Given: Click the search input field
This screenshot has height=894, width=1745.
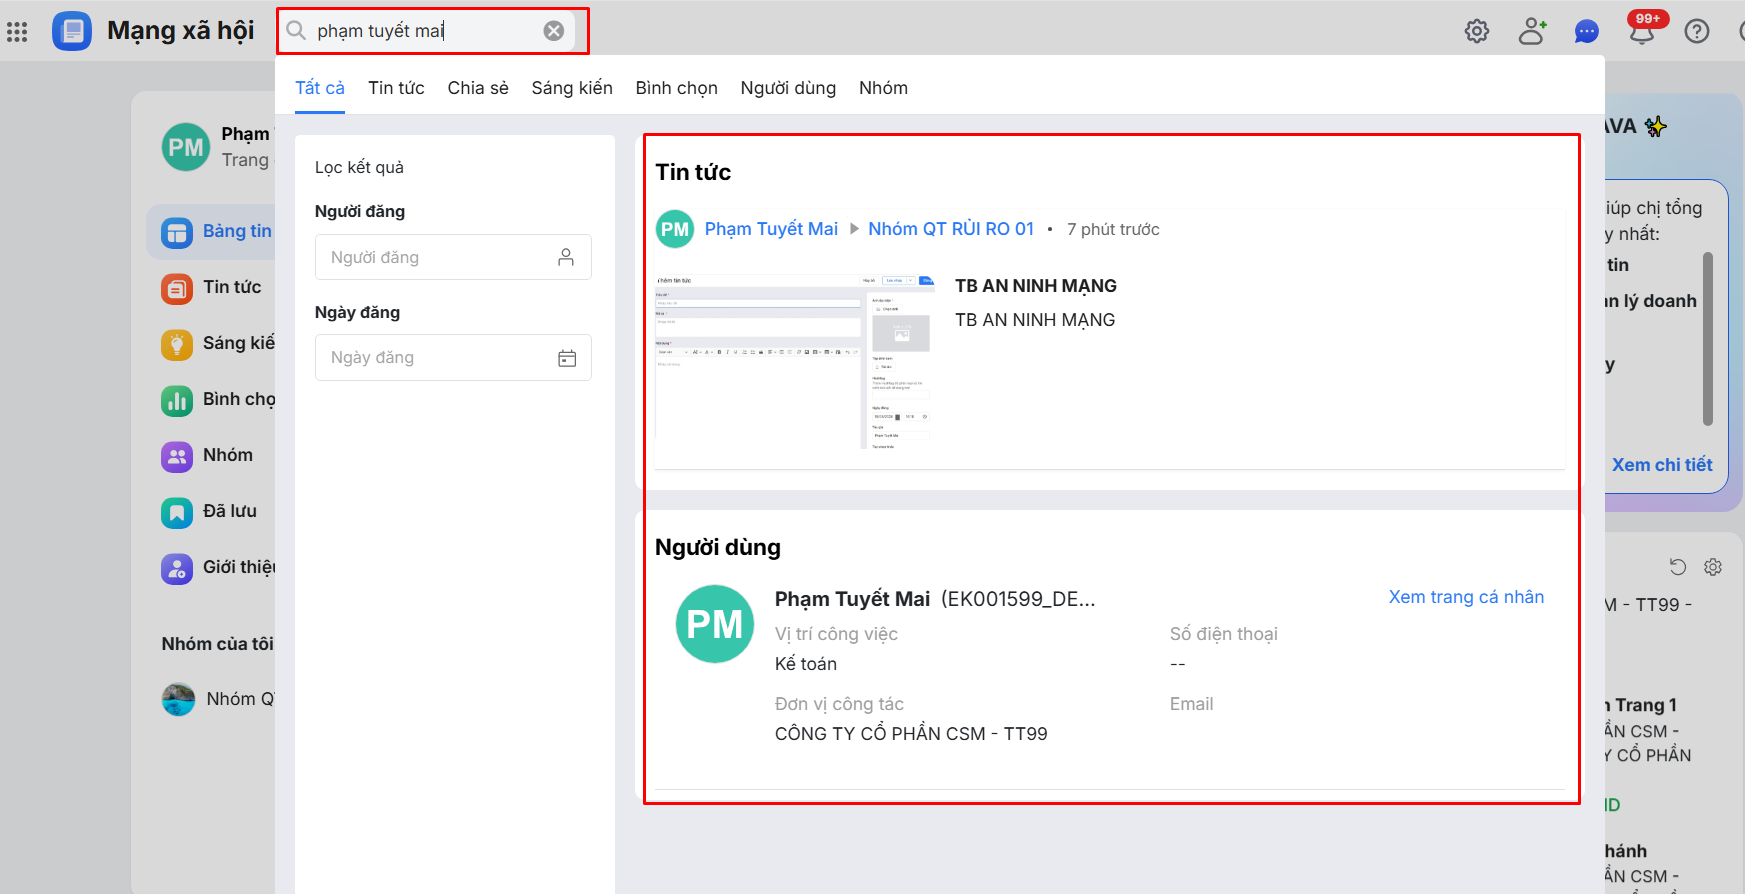Looking at the screenshot, I should point(425,31).
